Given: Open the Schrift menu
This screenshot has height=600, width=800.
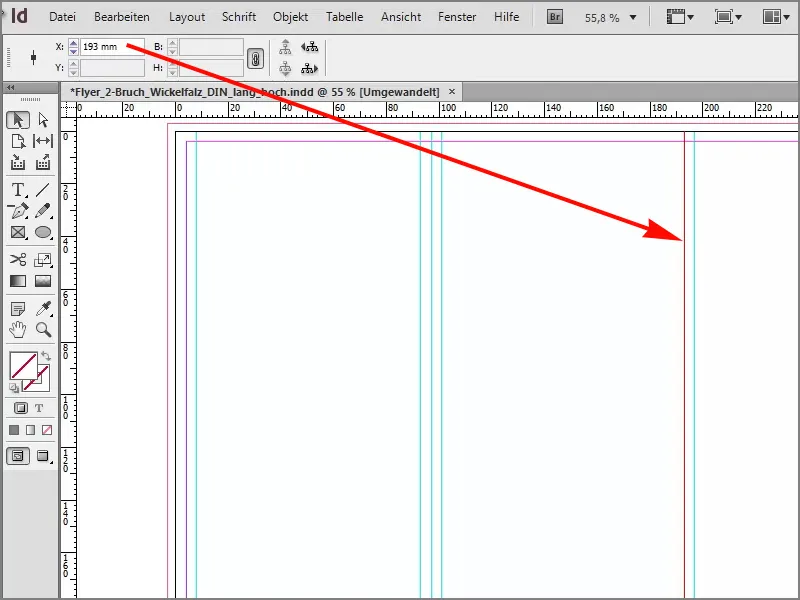Looking at the screenshot, I should pos(239,17).
